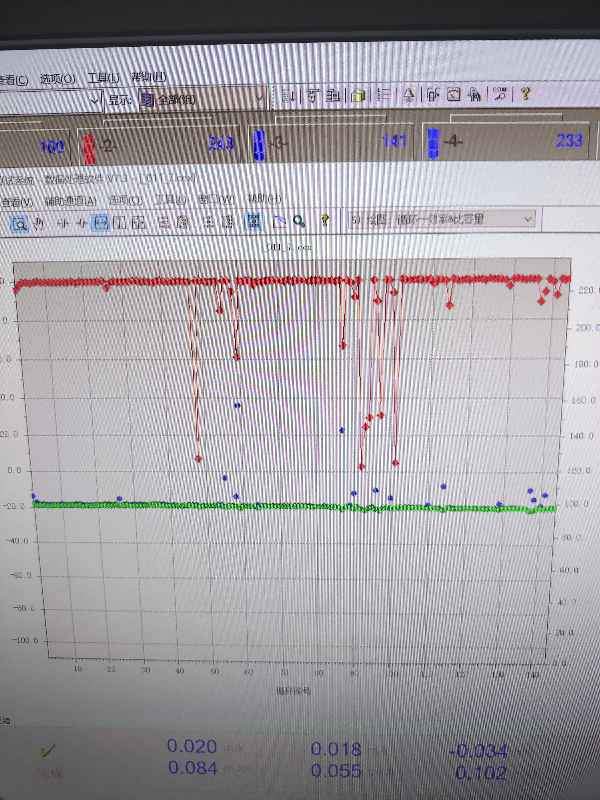Click the red swatch of channel -2-

point(89,149)
